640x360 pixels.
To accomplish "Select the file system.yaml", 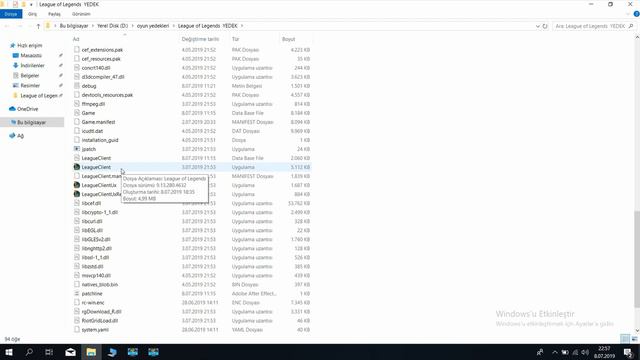I will tap(95, 329).
